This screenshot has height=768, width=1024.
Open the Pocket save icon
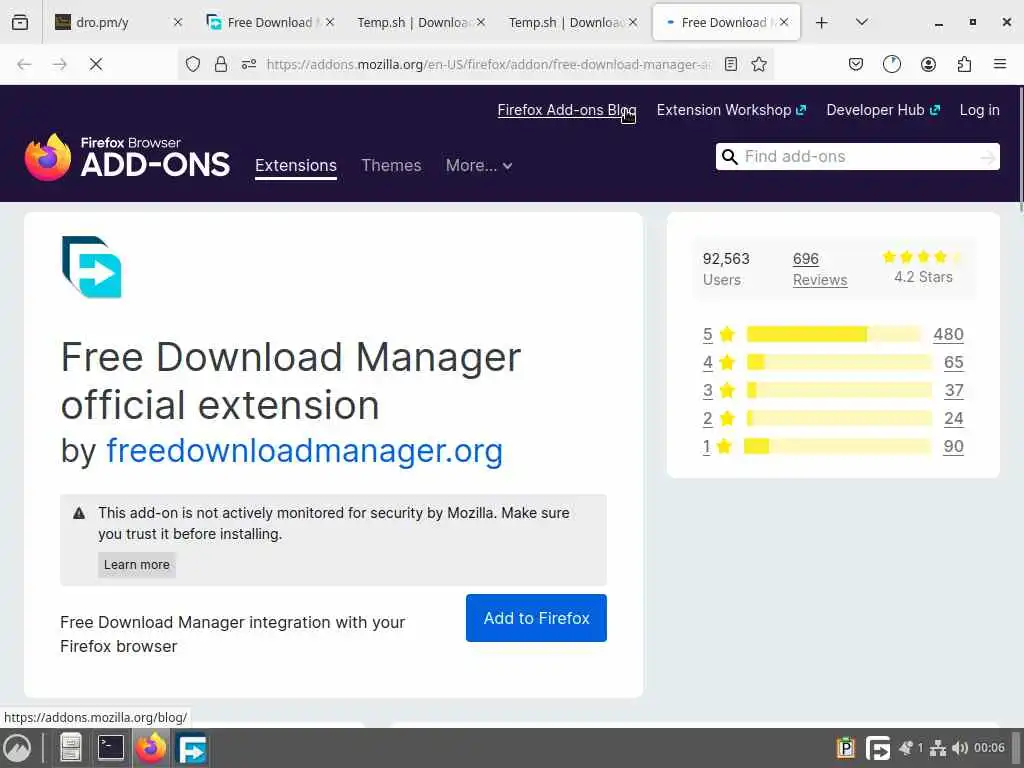pyautogui.click(x=856, y=64)
